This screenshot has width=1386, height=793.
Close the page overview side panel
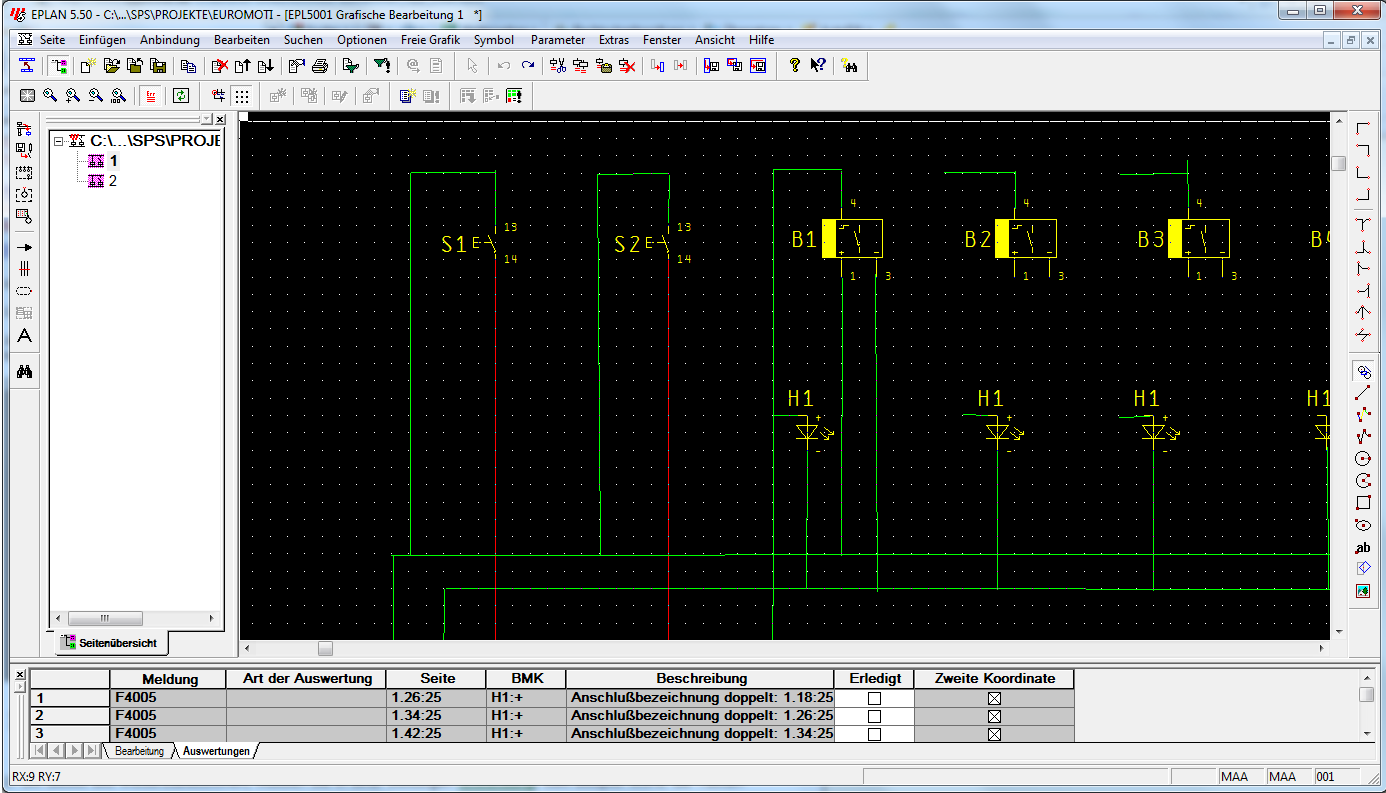(x=220, y=119)
